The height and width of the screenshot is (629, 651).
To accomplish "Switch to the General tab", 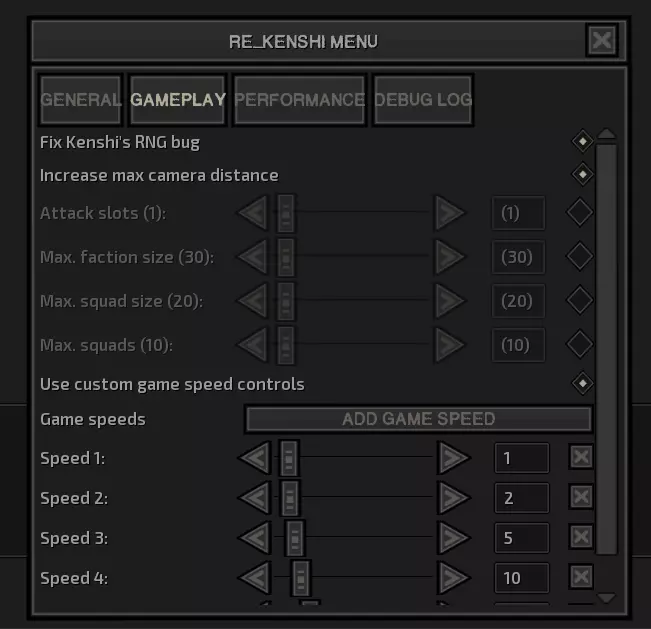I will coord(81,100).
